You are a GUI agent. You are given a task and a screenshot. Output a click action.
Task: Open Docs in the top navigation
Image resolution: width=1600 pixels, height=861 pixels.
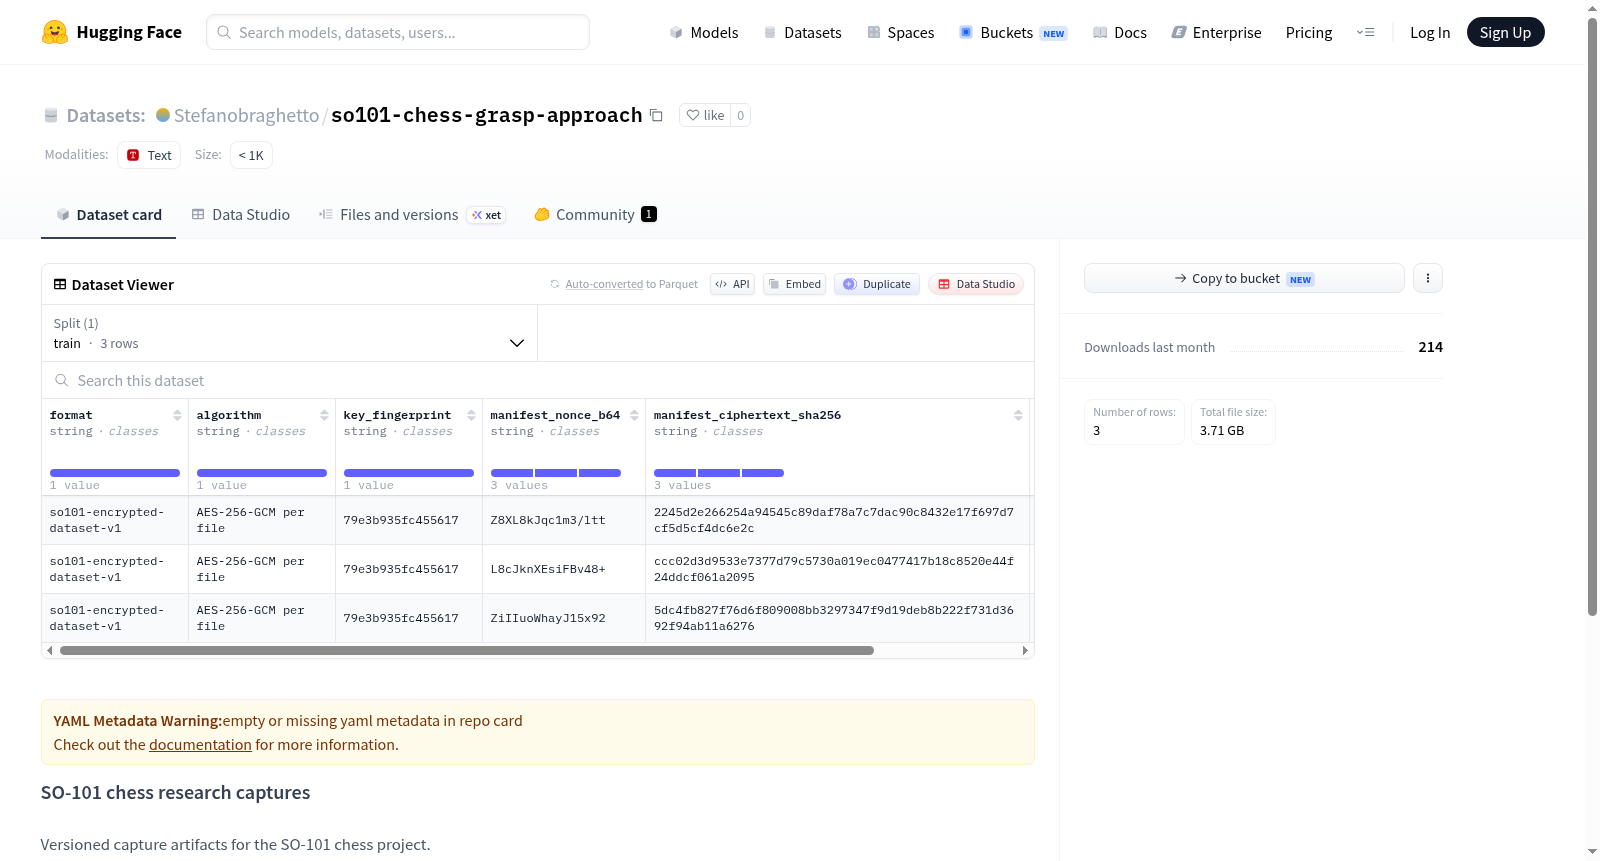click(1120, 32)
